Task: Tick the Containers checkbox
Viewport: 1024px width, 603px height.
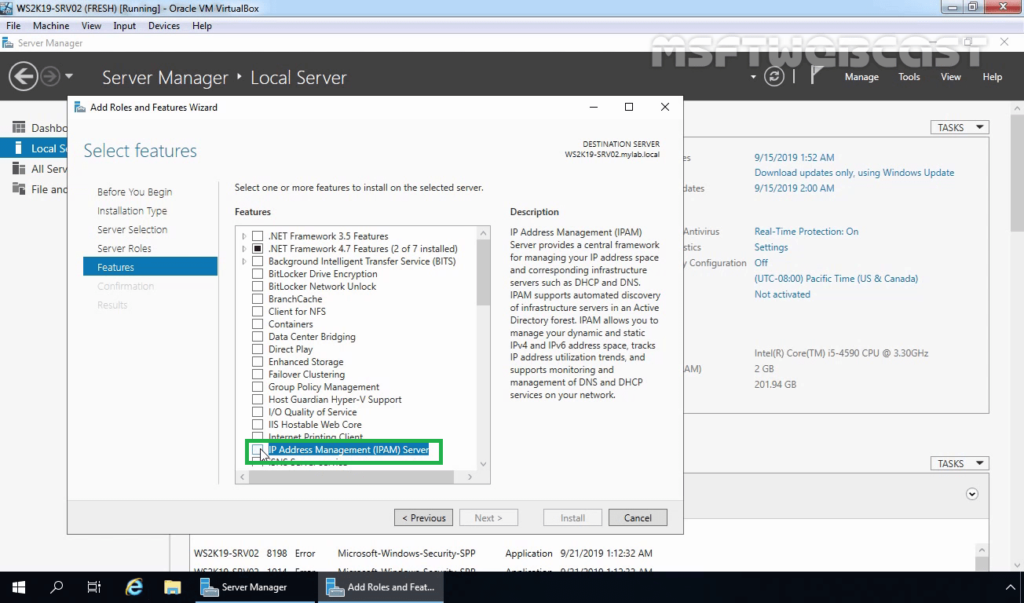Action: (257, 324)
